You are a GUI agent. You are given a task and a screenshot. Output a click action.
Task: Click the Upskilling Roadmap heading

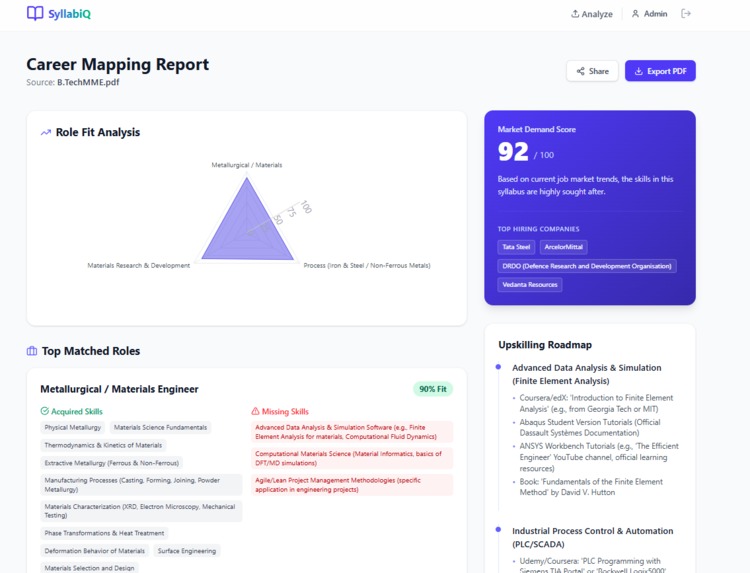point(545,345)
